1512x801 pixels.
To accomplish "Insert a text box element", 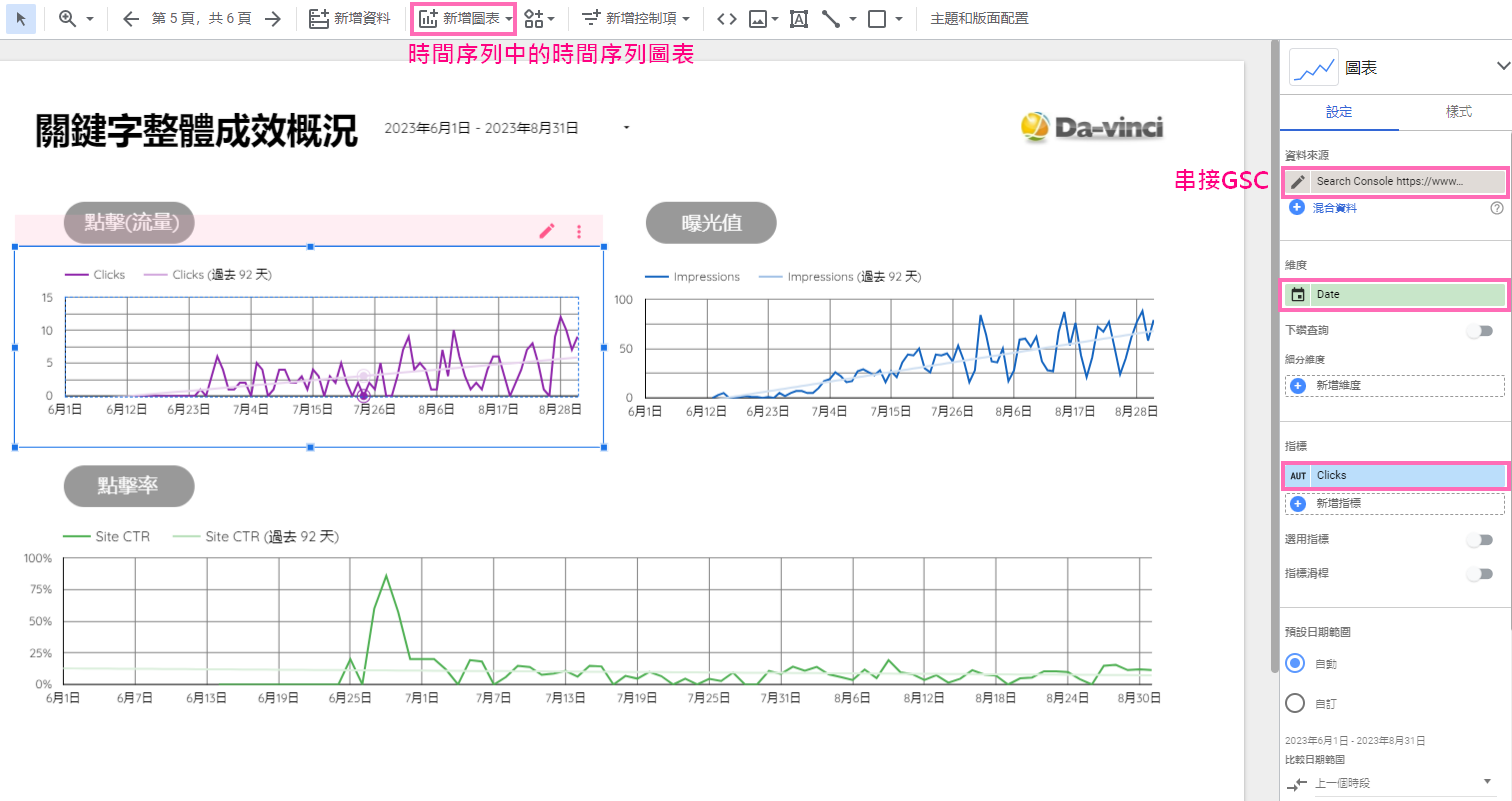I will tap(799, 19).
